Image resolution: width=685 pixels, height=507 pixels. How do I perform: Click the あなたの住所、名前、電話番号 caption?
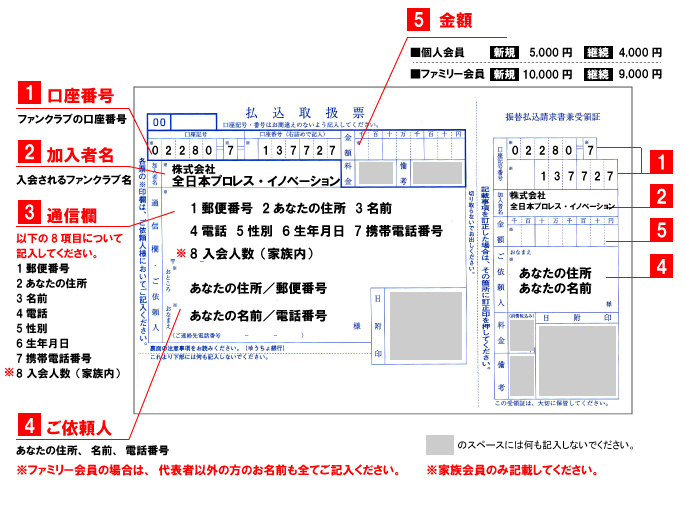(93, 450)
